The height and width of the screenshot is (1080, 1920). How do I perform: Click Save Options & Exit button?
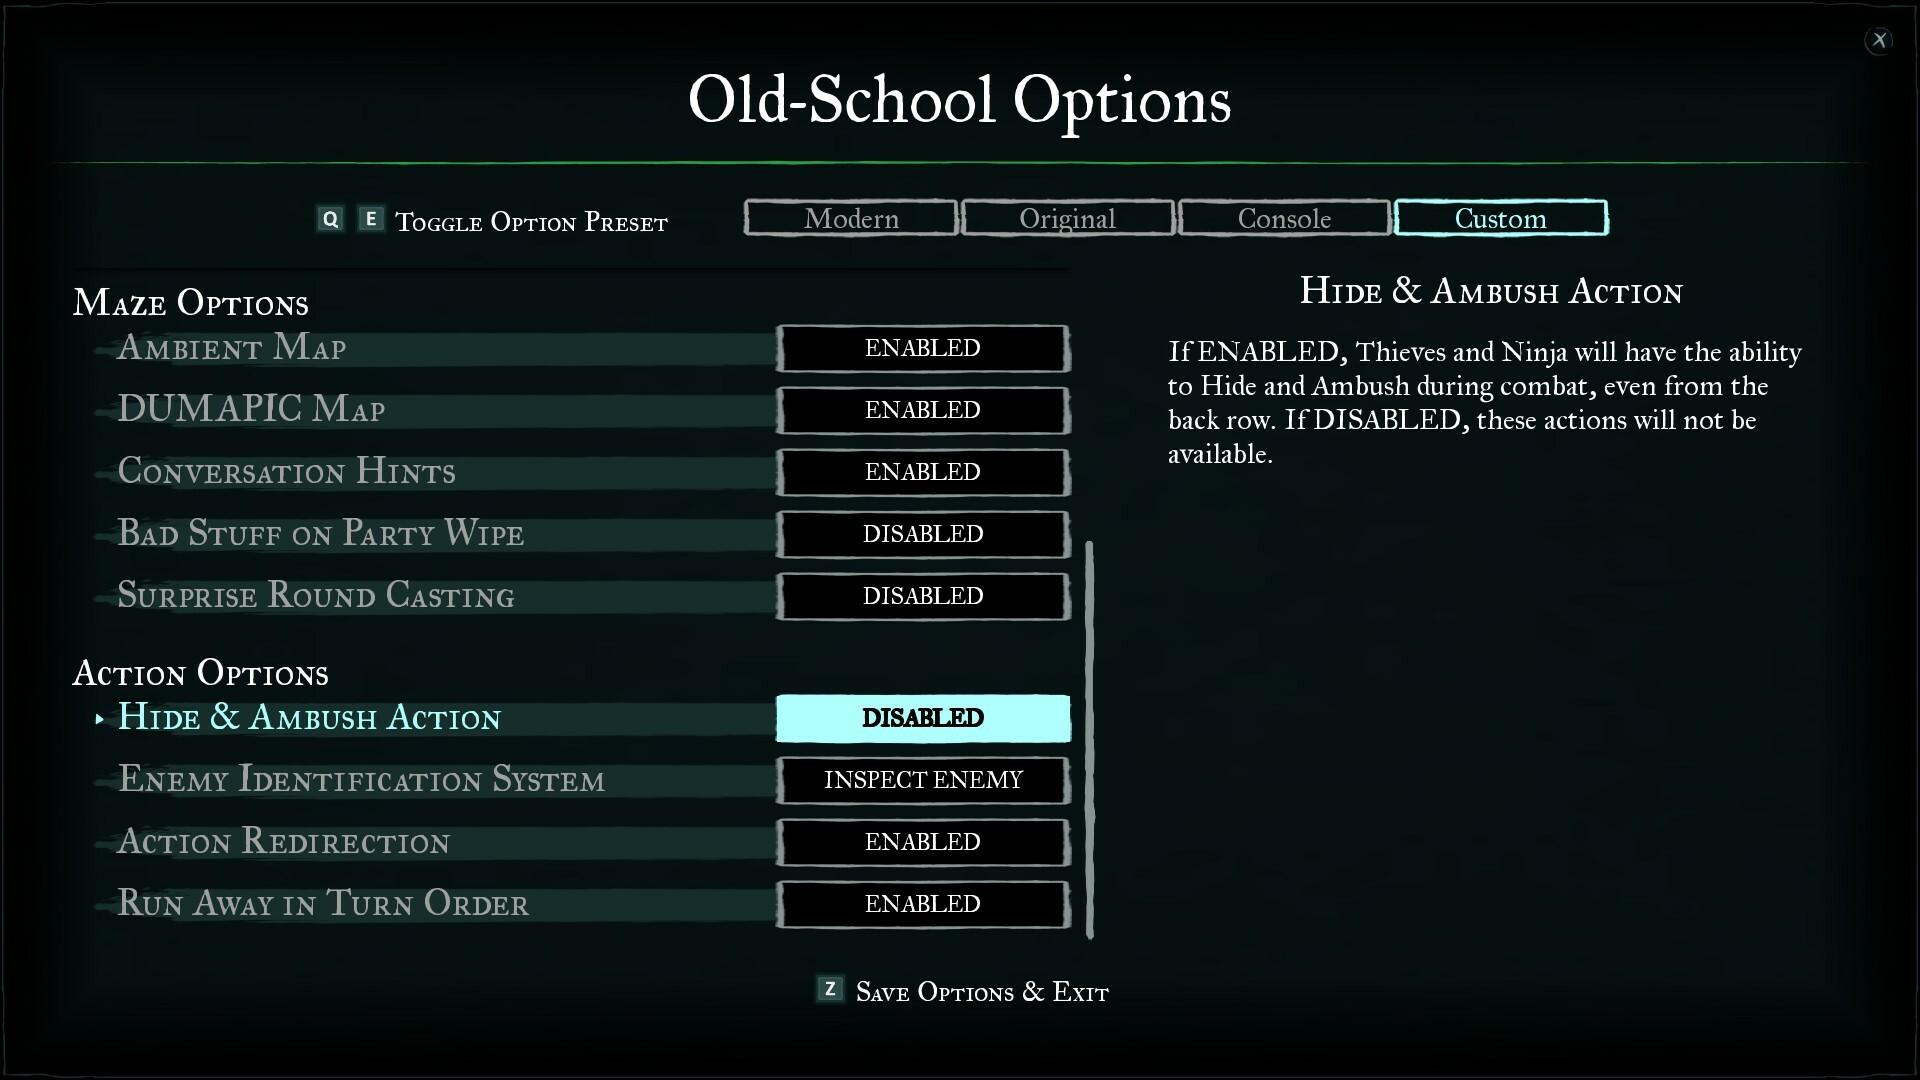(x=960, y=990)
